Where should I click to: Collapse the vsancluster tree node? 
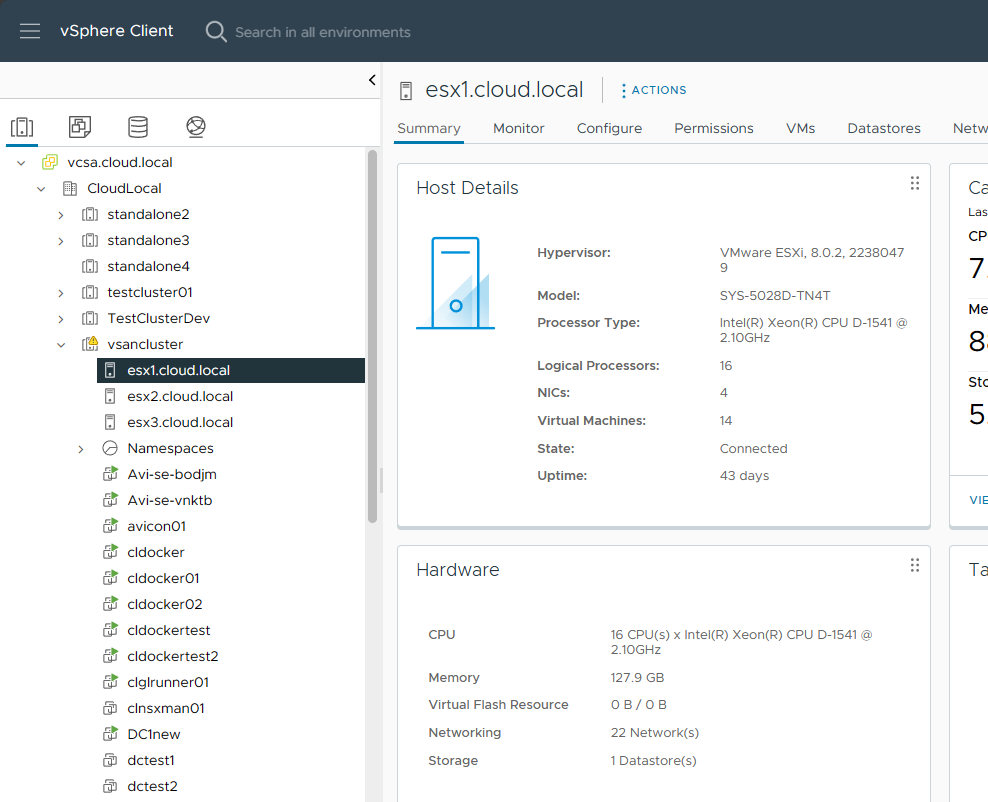tap(61, 345)
